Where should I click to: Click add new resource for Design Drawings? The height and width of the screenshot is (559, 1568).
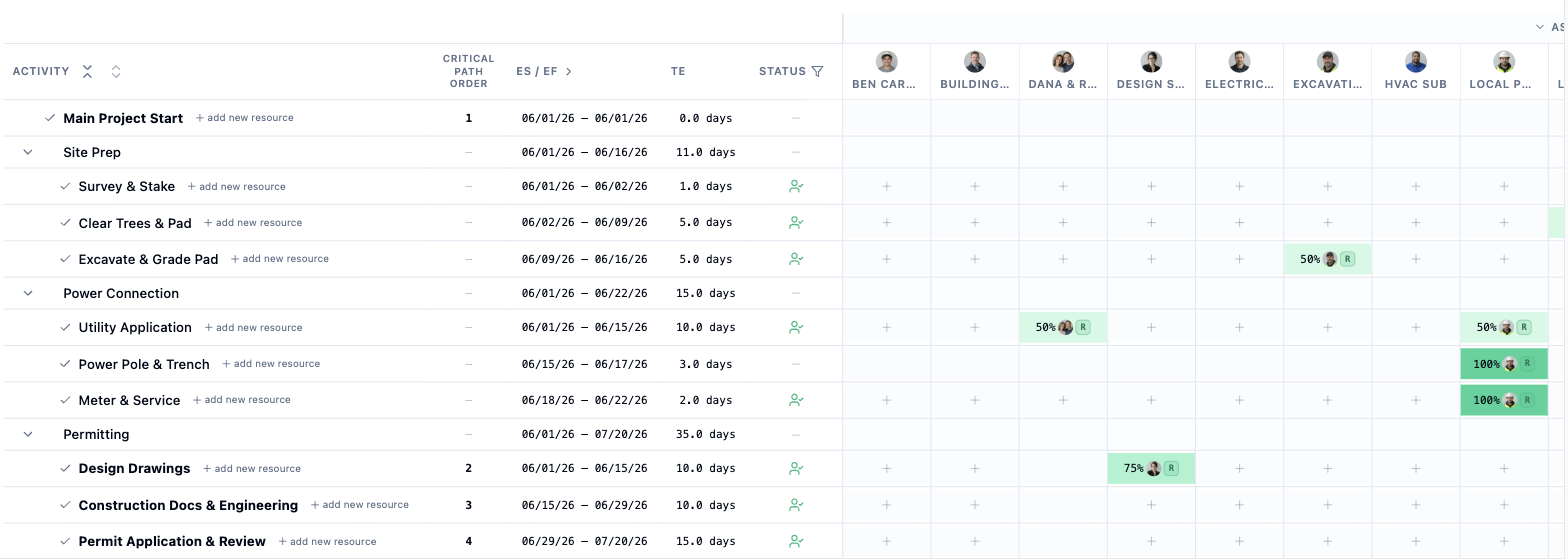(252, 468)
